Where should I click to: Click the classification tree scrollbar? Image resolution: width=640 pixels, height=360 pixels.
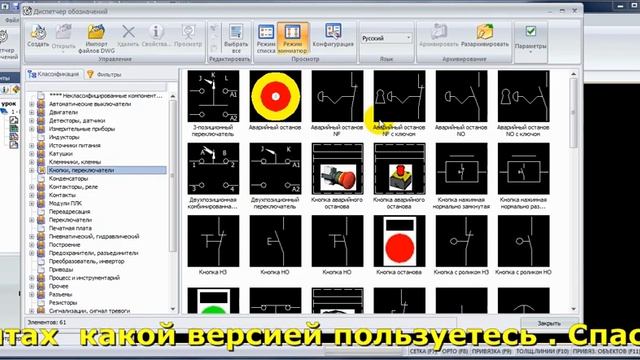[173, 202]
